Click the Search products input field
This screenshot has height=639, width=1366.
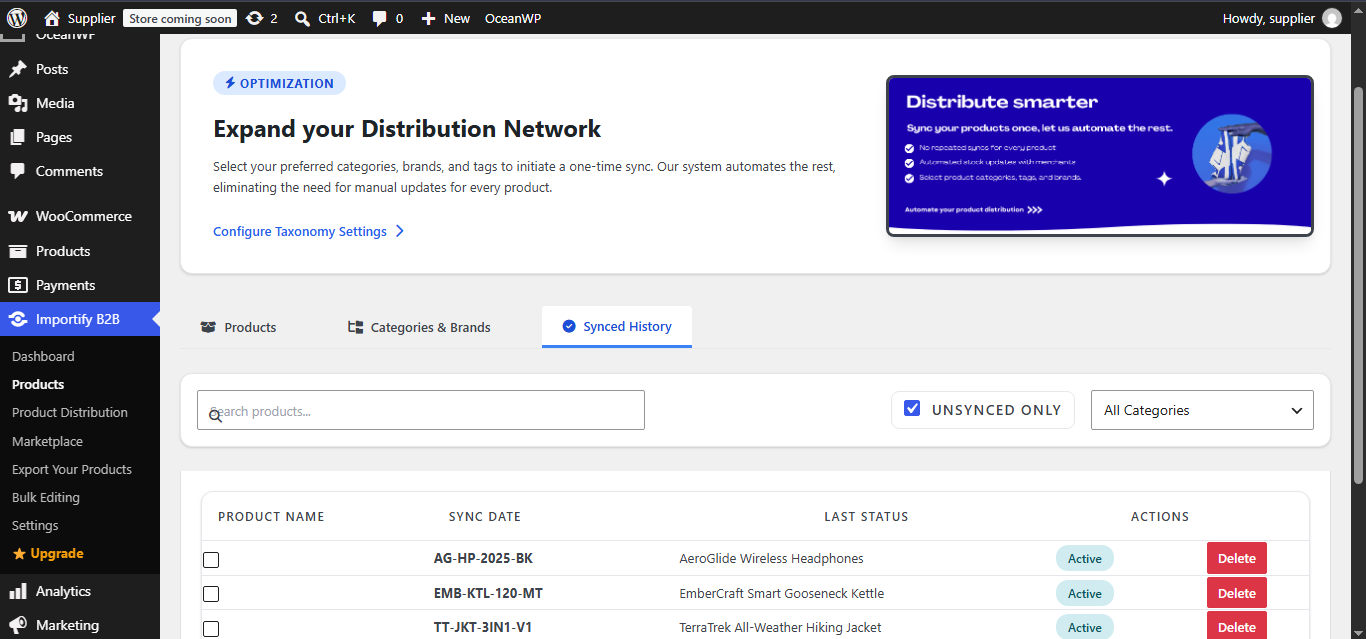click(421, 410)
